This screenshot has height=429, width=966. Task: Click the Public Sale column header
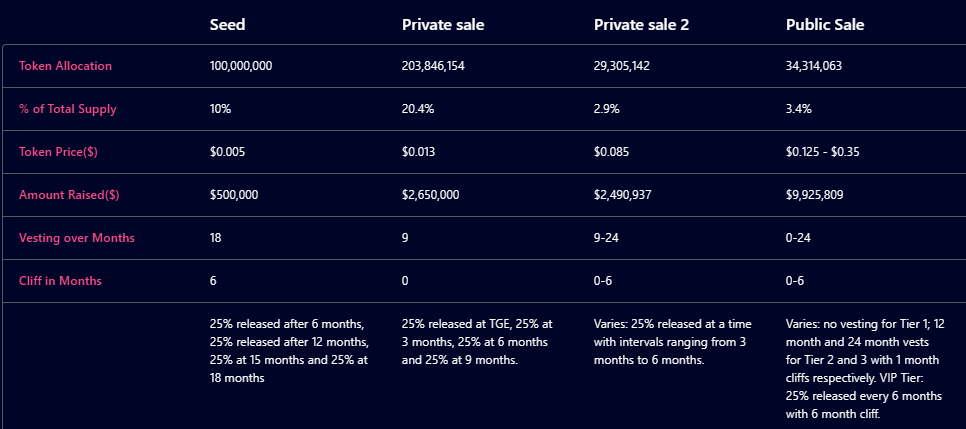(x=825, y=25)
